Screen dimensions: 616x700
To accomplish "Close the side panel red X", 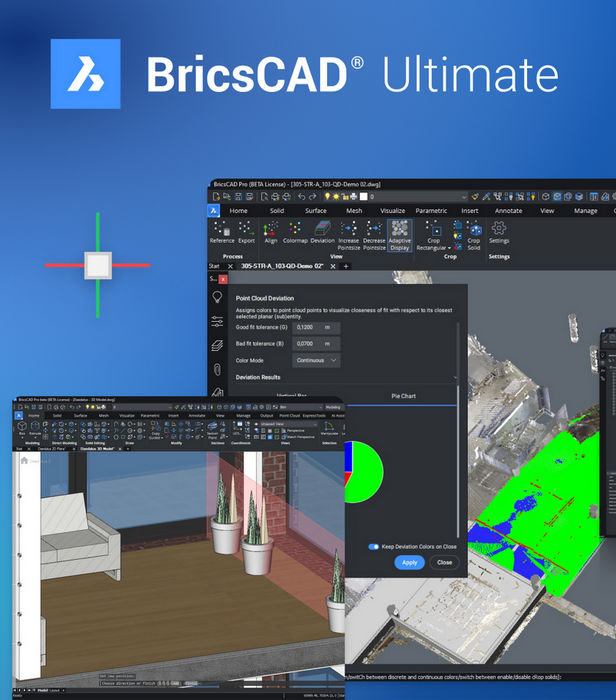I will pyautogui.click(x=223, y=279).
